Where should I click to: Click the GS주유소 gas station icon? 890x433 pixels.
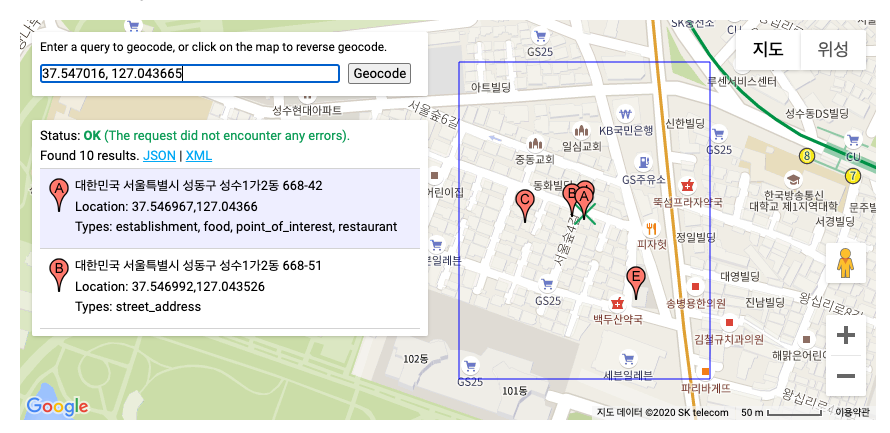pyautogui.click(x=643, y=162)
